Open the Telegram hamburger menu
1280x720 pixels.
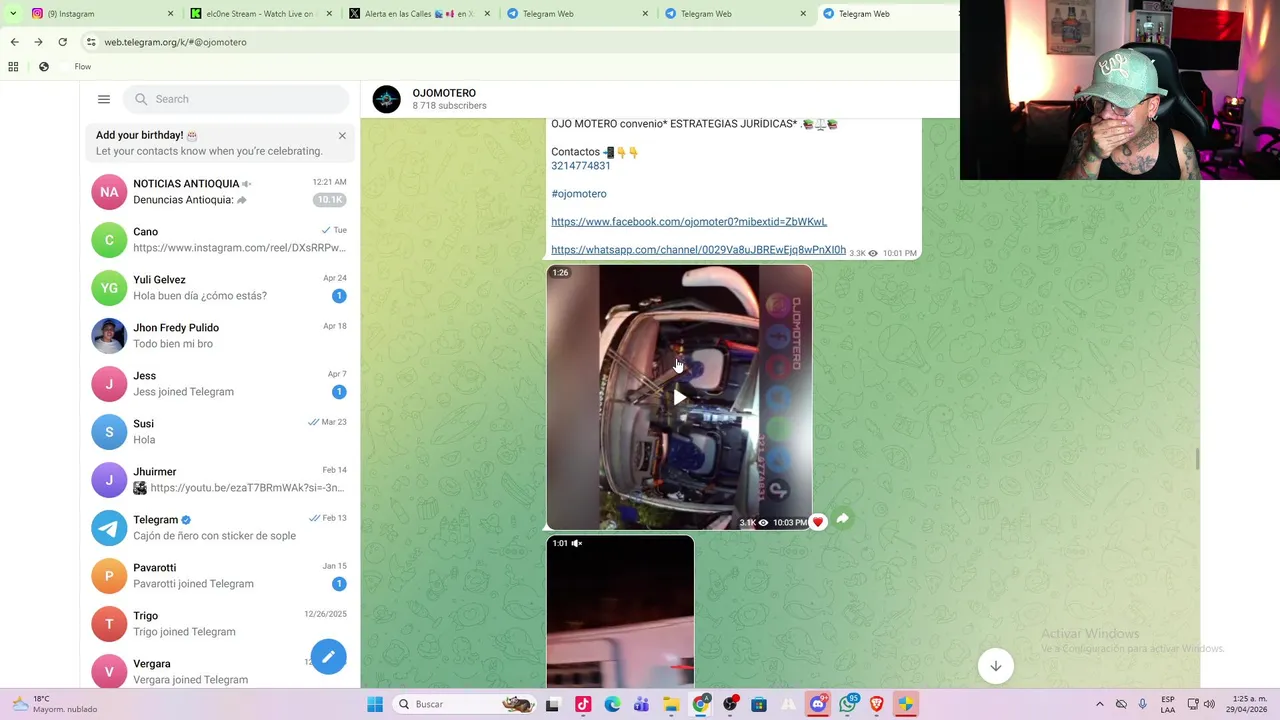coord(104,99)
